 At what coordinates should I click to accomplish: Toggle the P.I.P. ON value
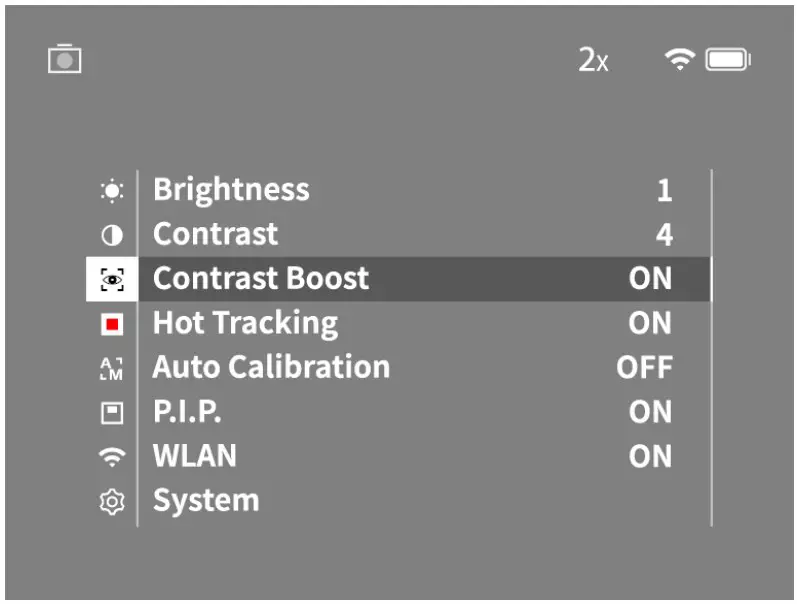tap(650, 411)
